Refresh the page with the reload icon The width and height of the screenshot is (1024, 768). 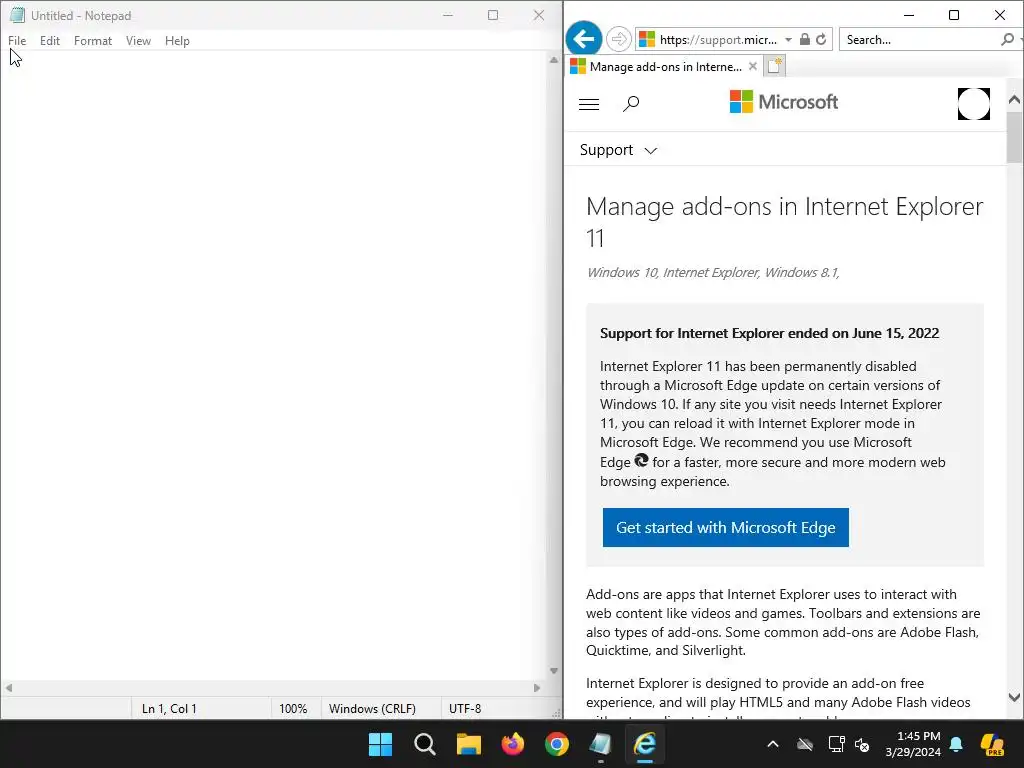(x=822, y=39)
